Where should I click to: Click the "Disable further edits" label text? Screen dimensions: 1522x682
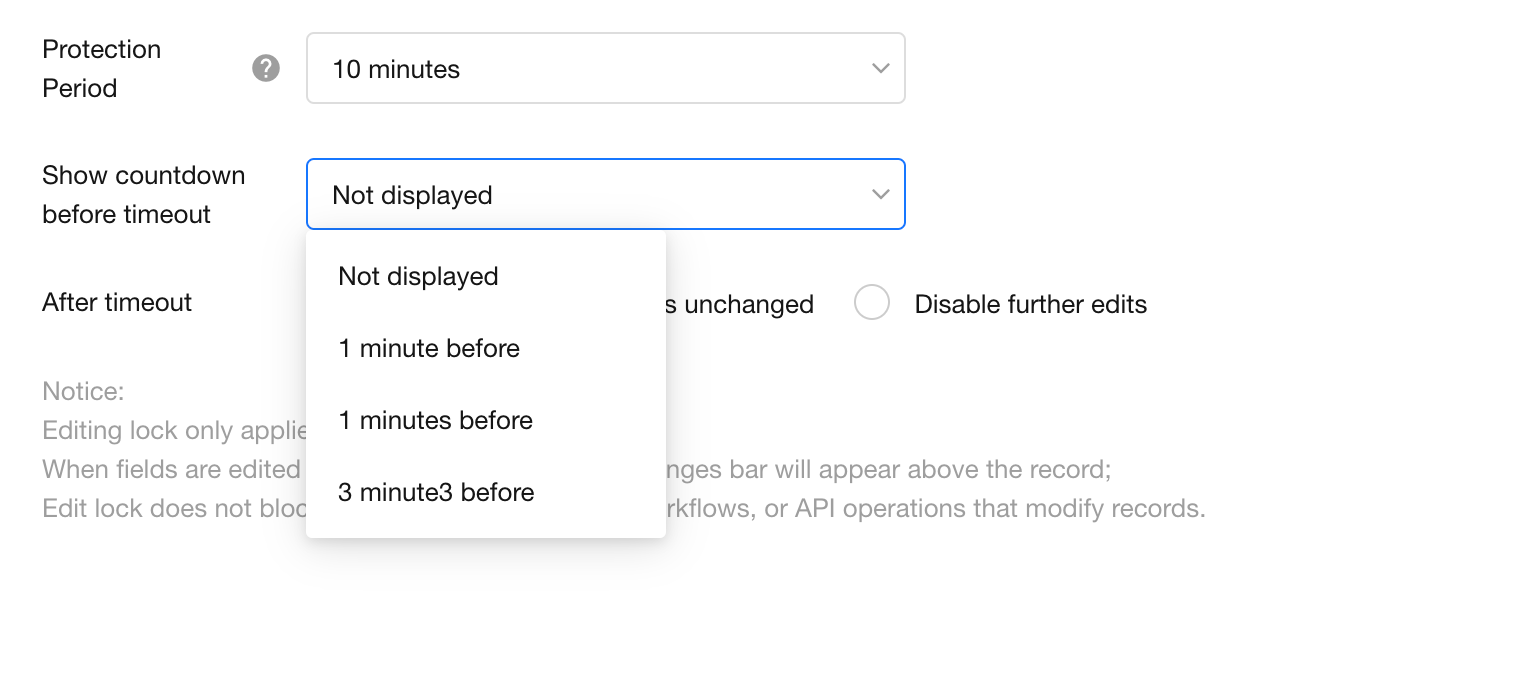click(x=1030, y=304)
